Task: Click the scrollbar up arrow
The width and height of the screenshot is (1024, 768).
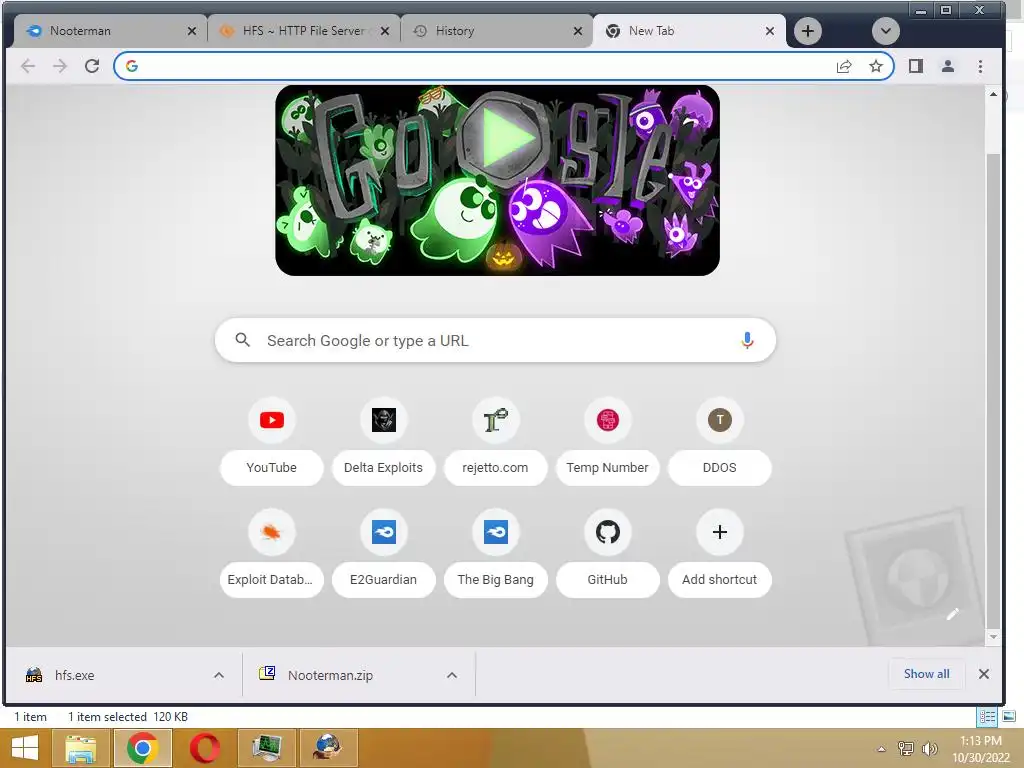Action: click(x=993, y=95)
